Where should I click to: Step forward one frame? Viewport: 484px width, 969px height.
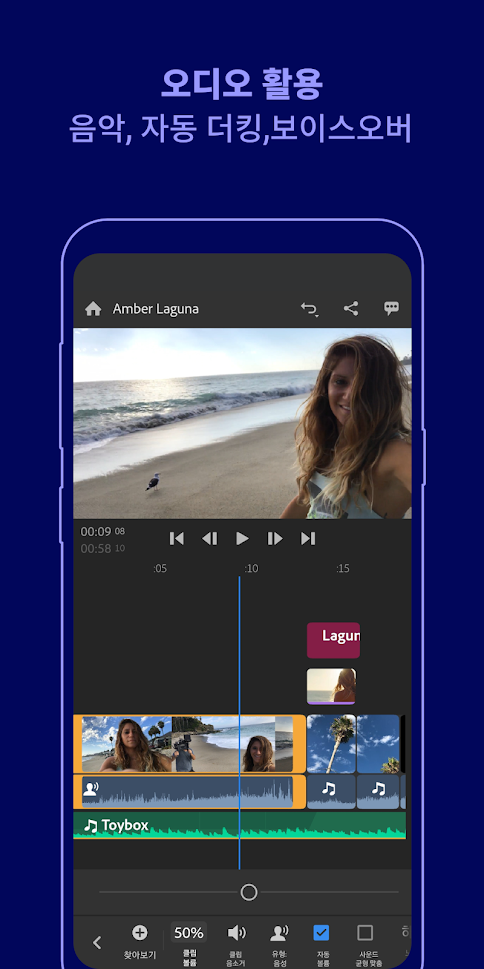[275, 538]
